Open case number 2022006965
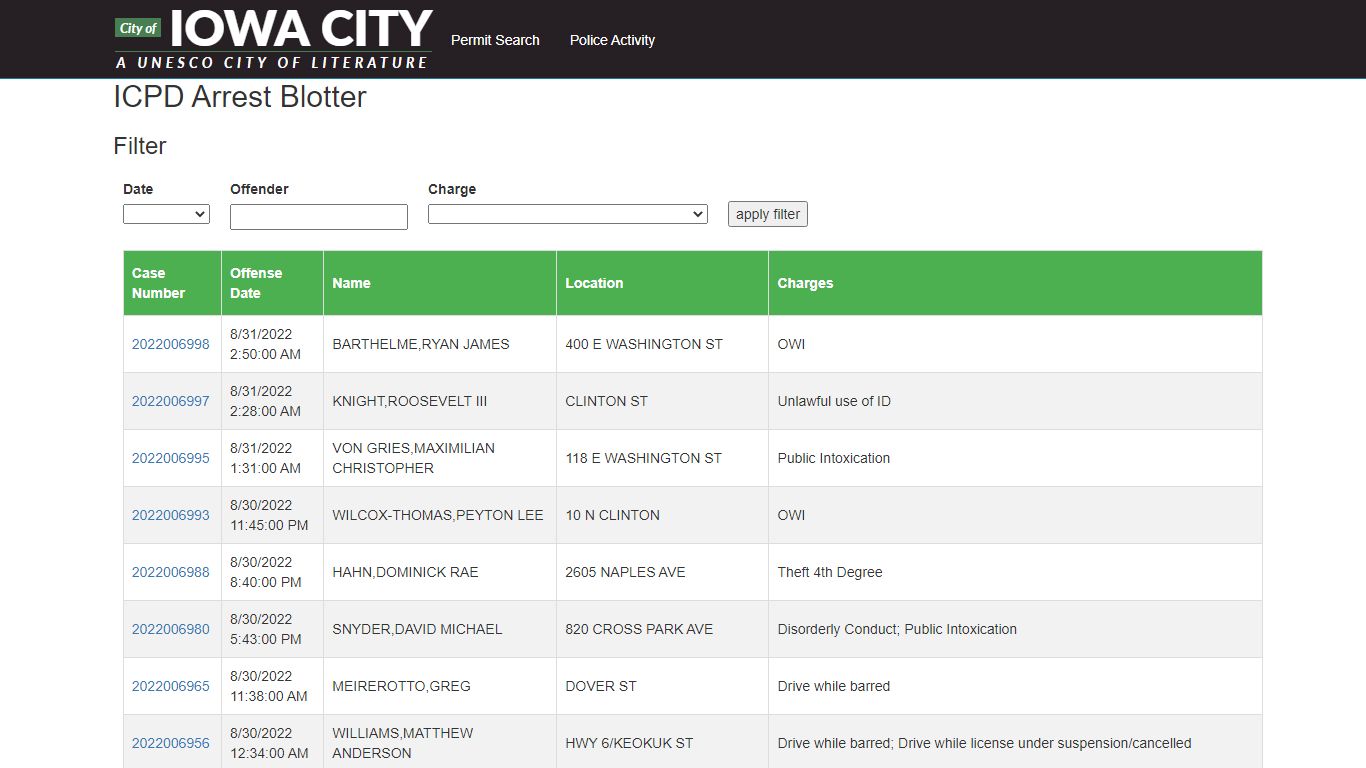 tap(171, 686)
